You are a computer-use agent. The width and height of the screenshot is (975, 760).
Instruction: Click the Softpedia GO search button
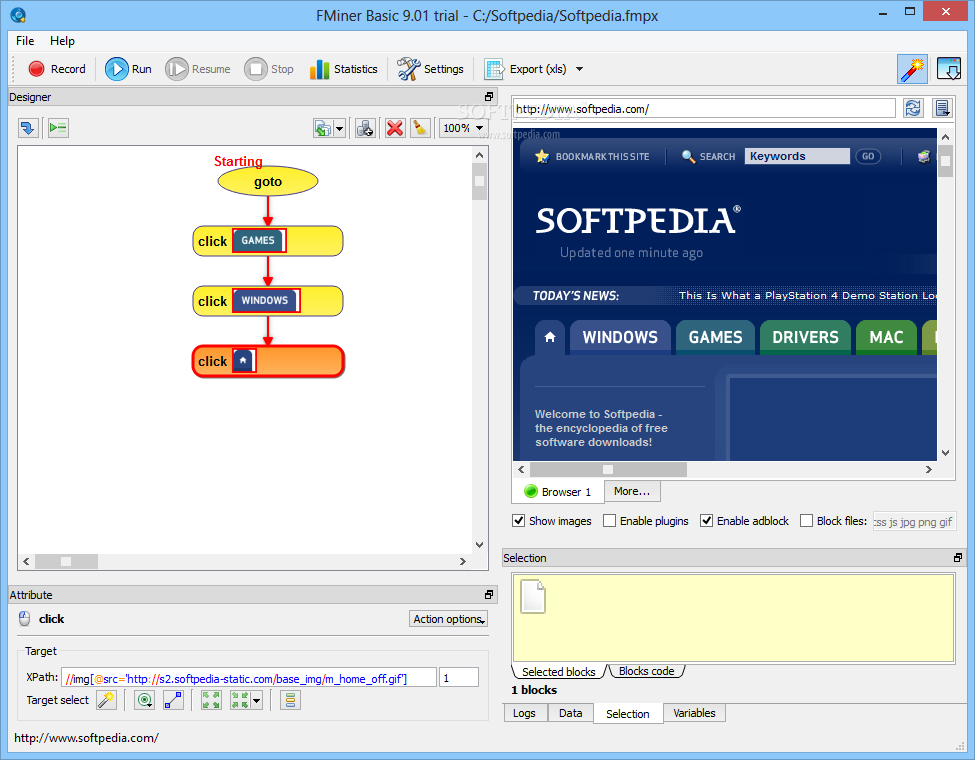pyautogui.click(x=868, y=156)
